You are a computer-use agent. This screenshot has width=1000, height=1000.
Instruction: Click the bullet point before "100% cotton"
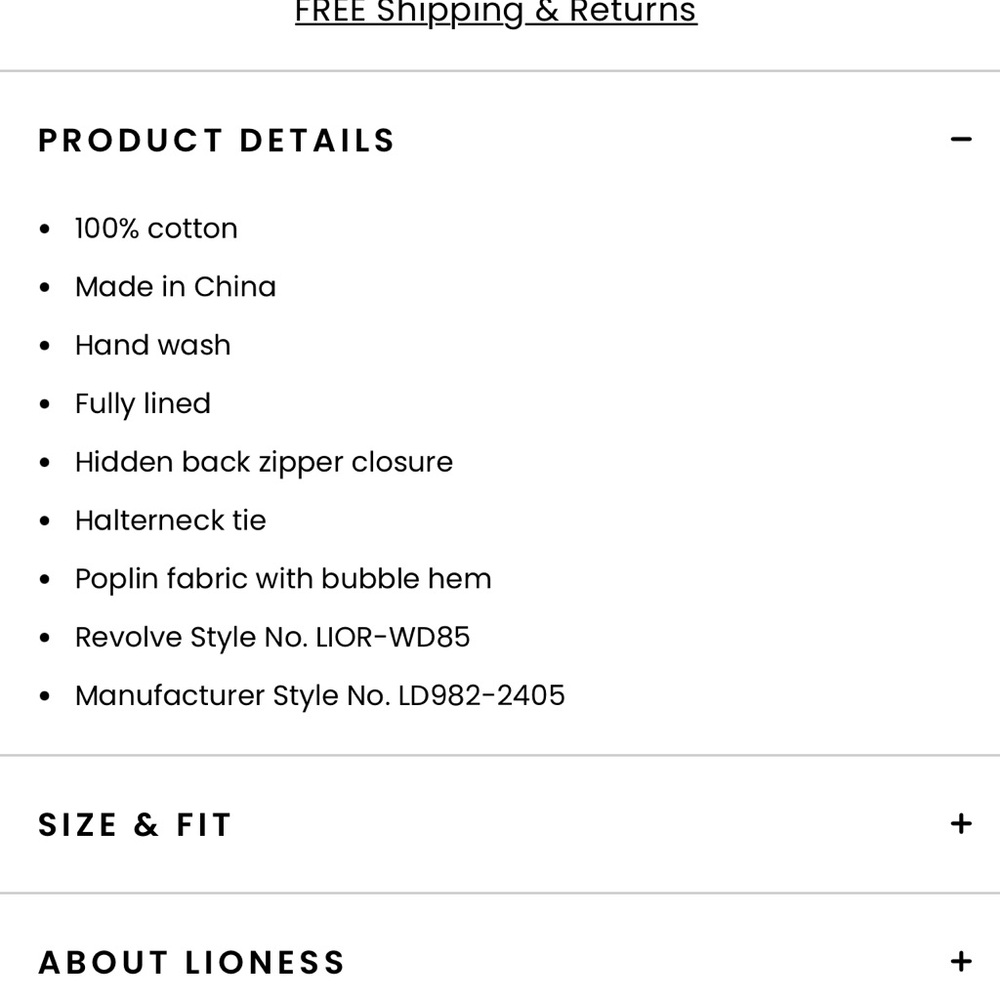44,230
